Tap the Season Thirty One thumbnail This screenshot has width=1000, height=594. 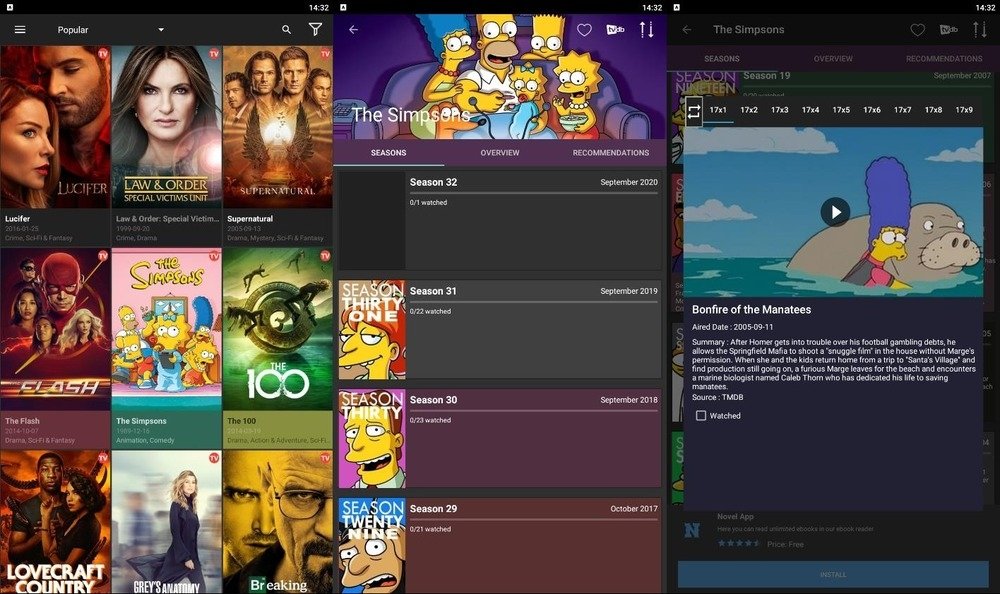372,329
